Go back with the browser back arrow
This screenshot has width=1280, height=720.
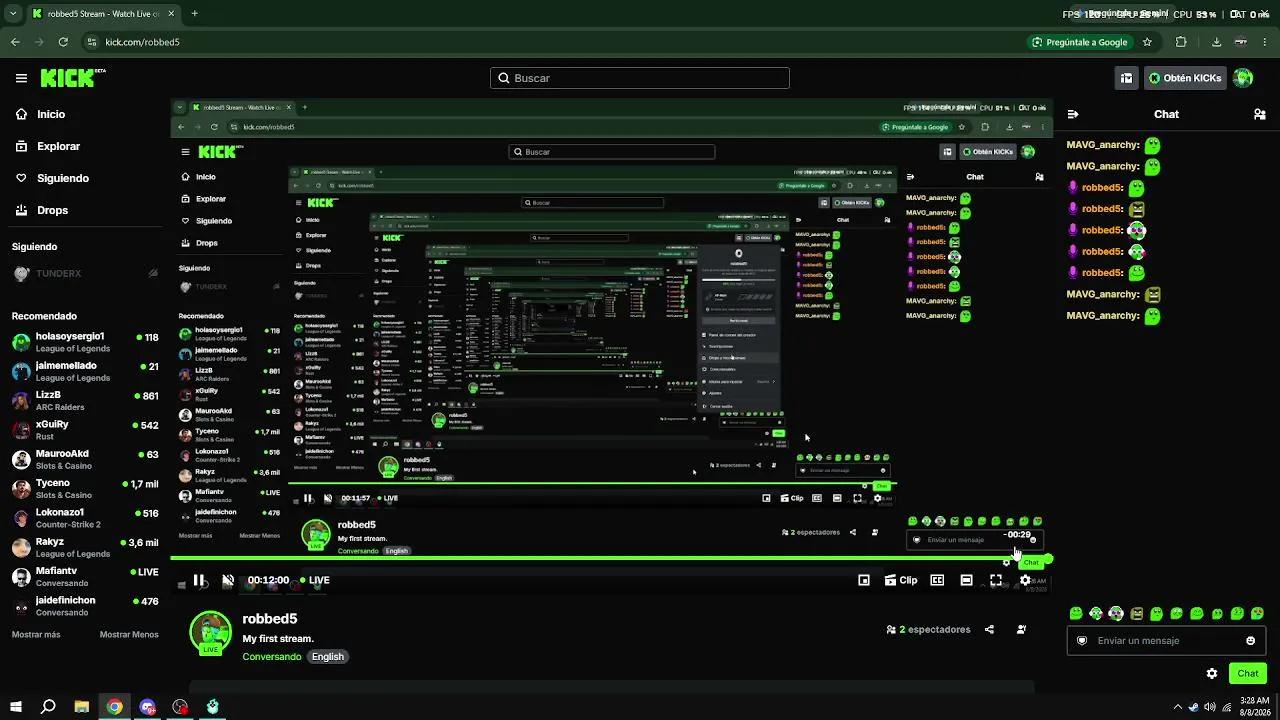tap(15, 42)
